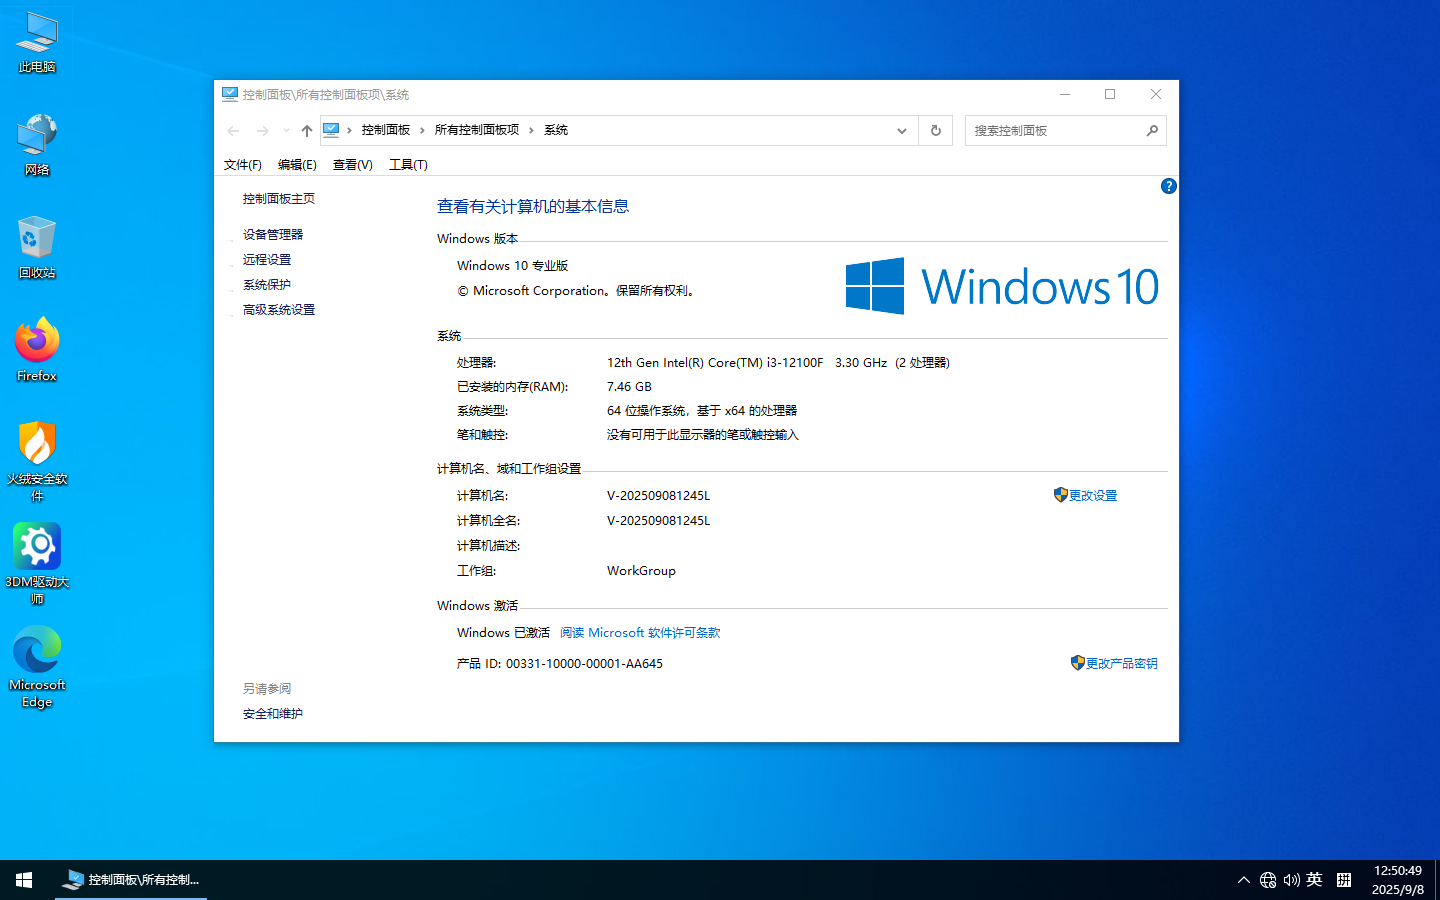Click the up-arrow to go to parent folder
The height and width of the screenshot is (900, 1440).
click(x=306, y=130)
